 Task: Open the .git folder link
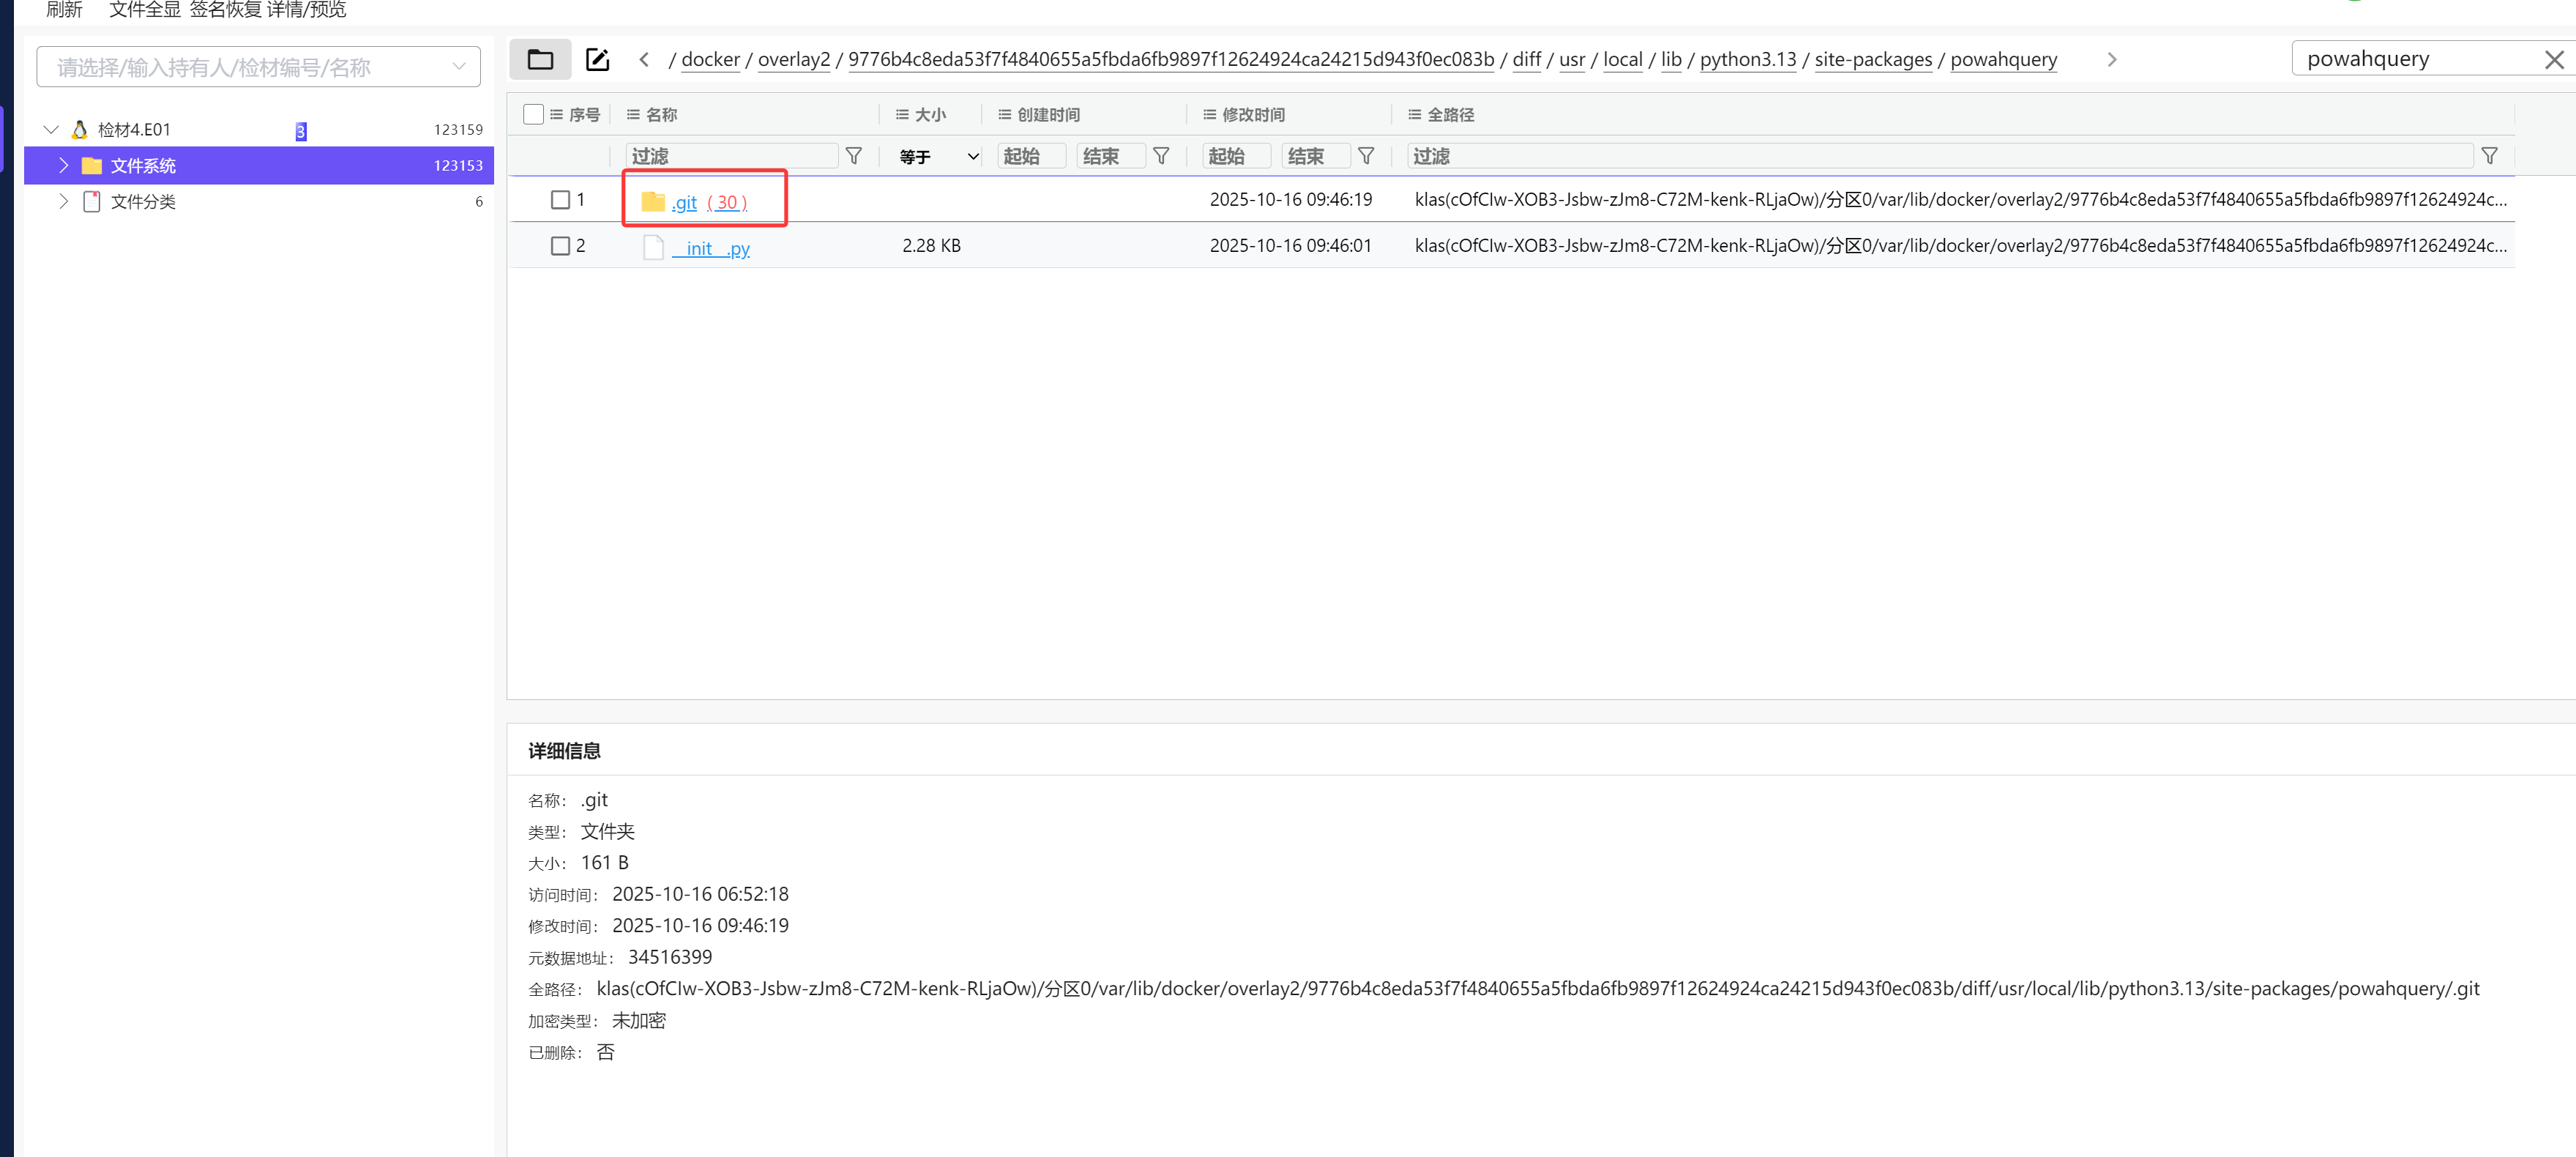pos(684,203)
